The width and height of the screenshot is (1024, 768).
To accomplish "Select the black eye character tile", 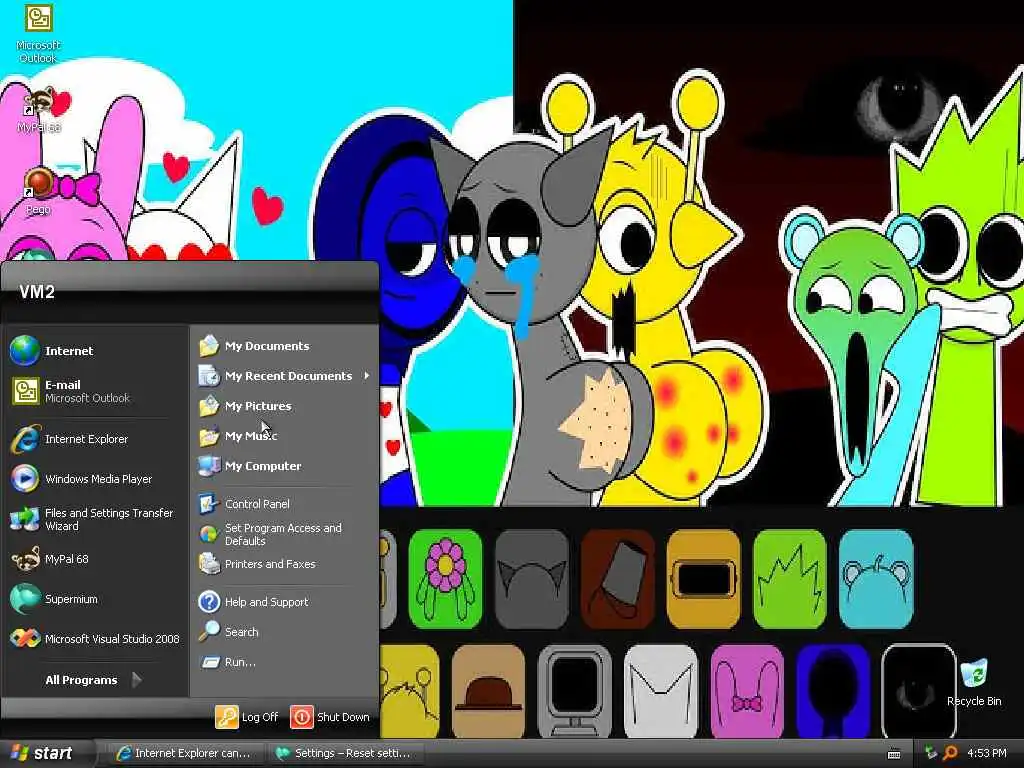I will pyautogui.click(x=919, y=692).
